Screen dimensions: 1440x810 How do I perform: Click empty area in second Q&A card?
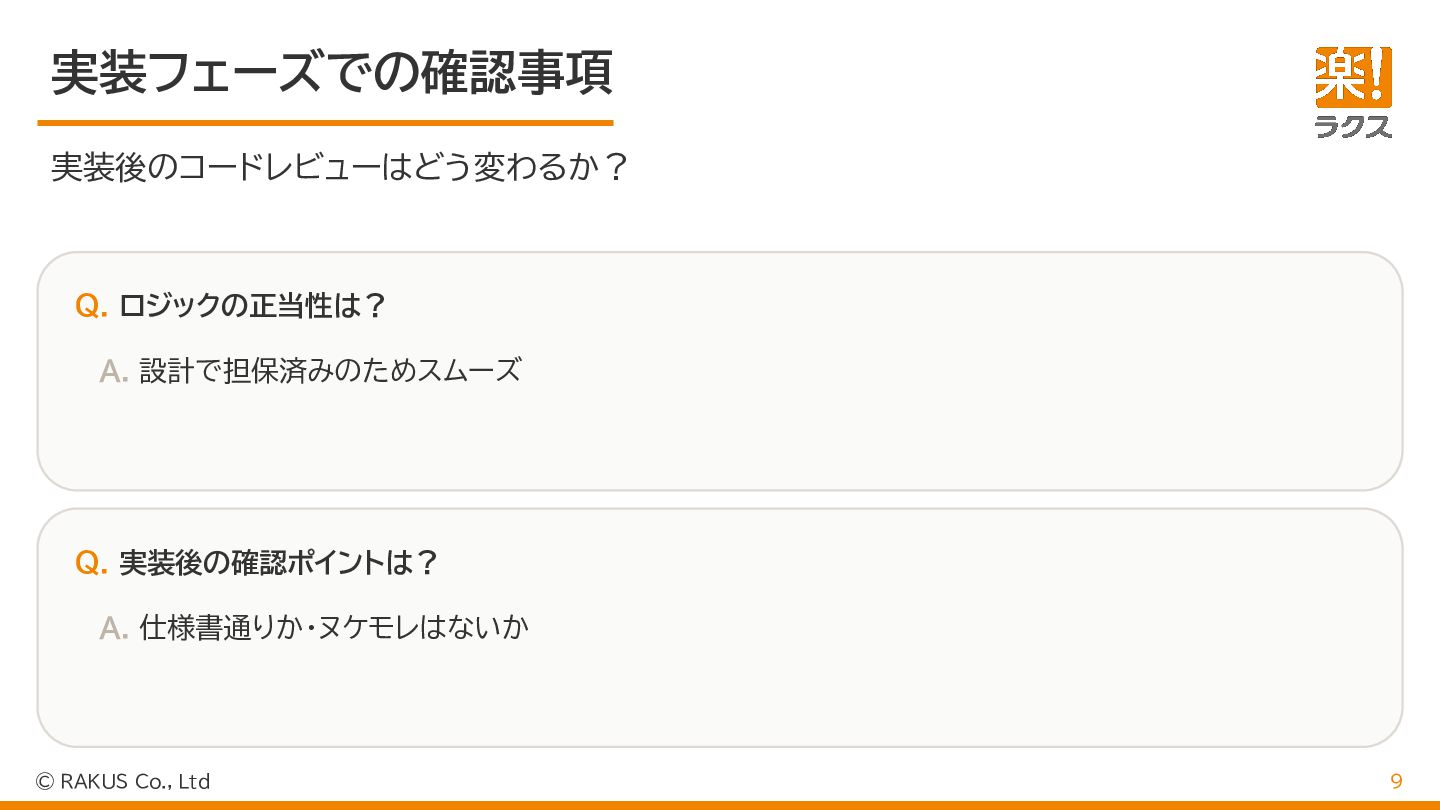point(900,690)
